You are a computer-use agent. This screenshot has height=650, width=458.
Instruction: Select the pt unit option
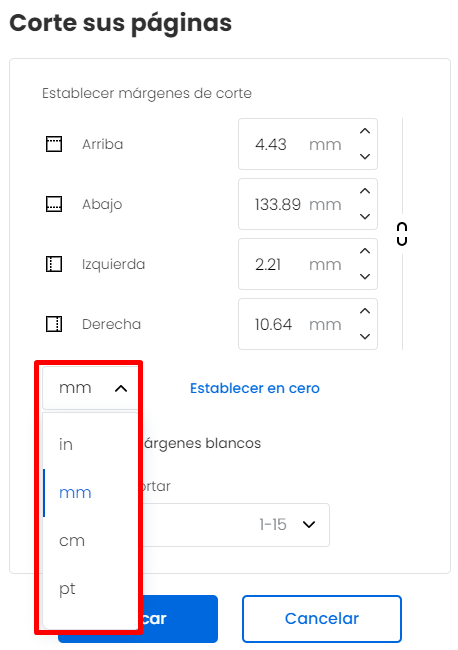pyautogui.click(x=90, y=589)
